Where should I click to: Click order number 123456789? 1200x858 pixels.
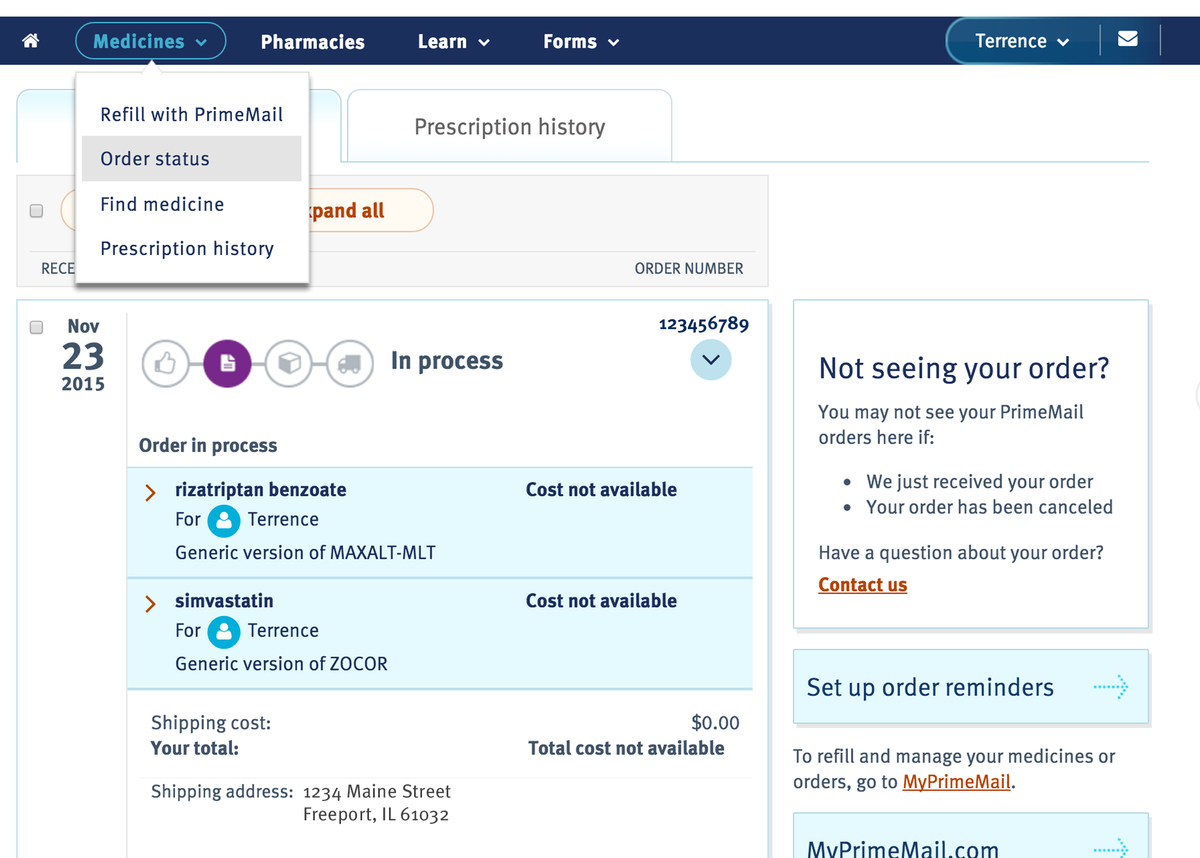click(x=704, y=324)
